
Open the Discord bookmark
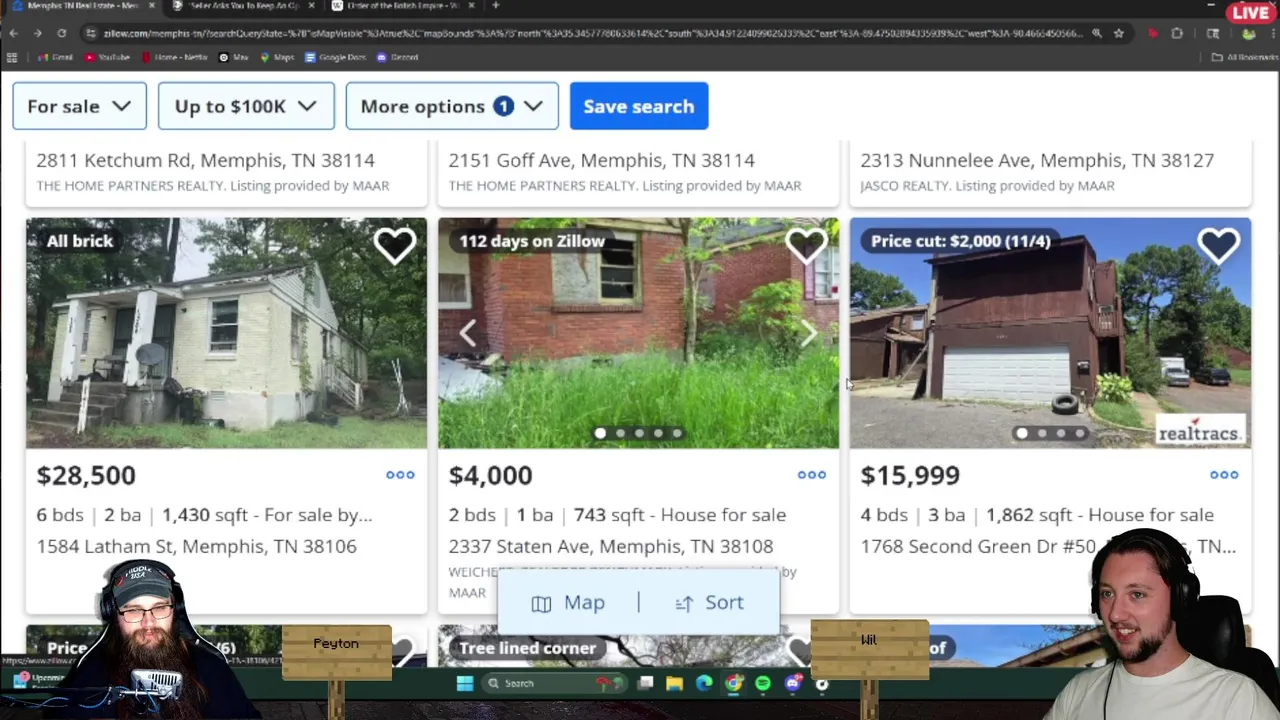398,57
